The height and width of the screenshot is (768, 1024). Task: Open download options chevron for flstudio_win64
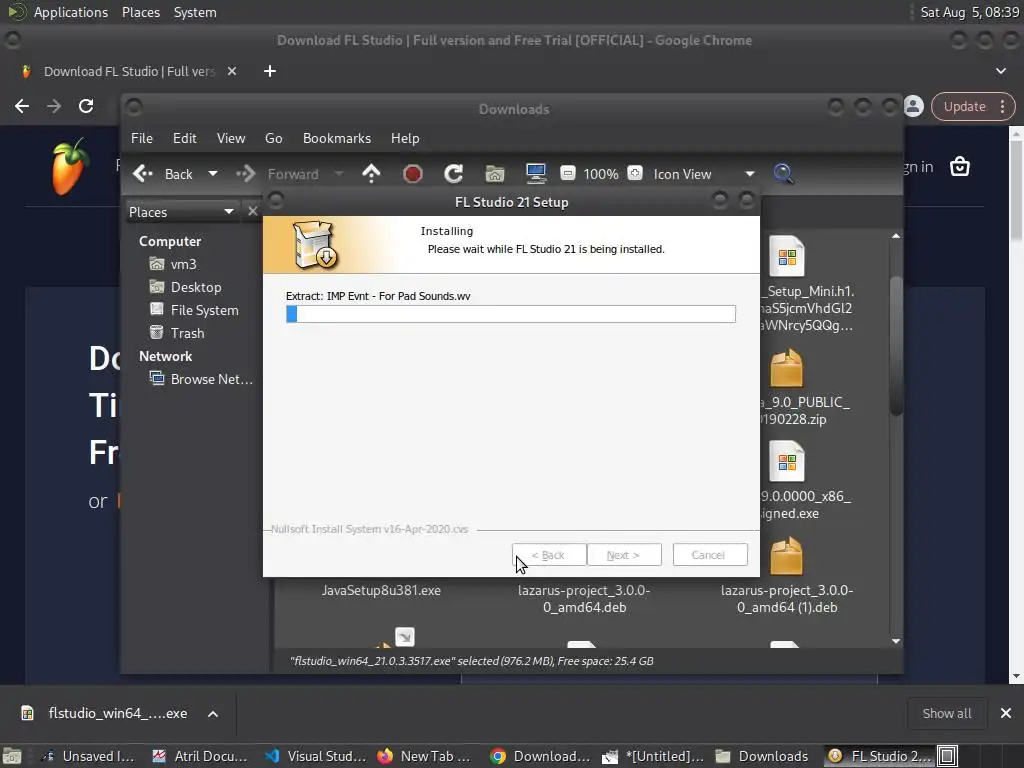[213, 714]
